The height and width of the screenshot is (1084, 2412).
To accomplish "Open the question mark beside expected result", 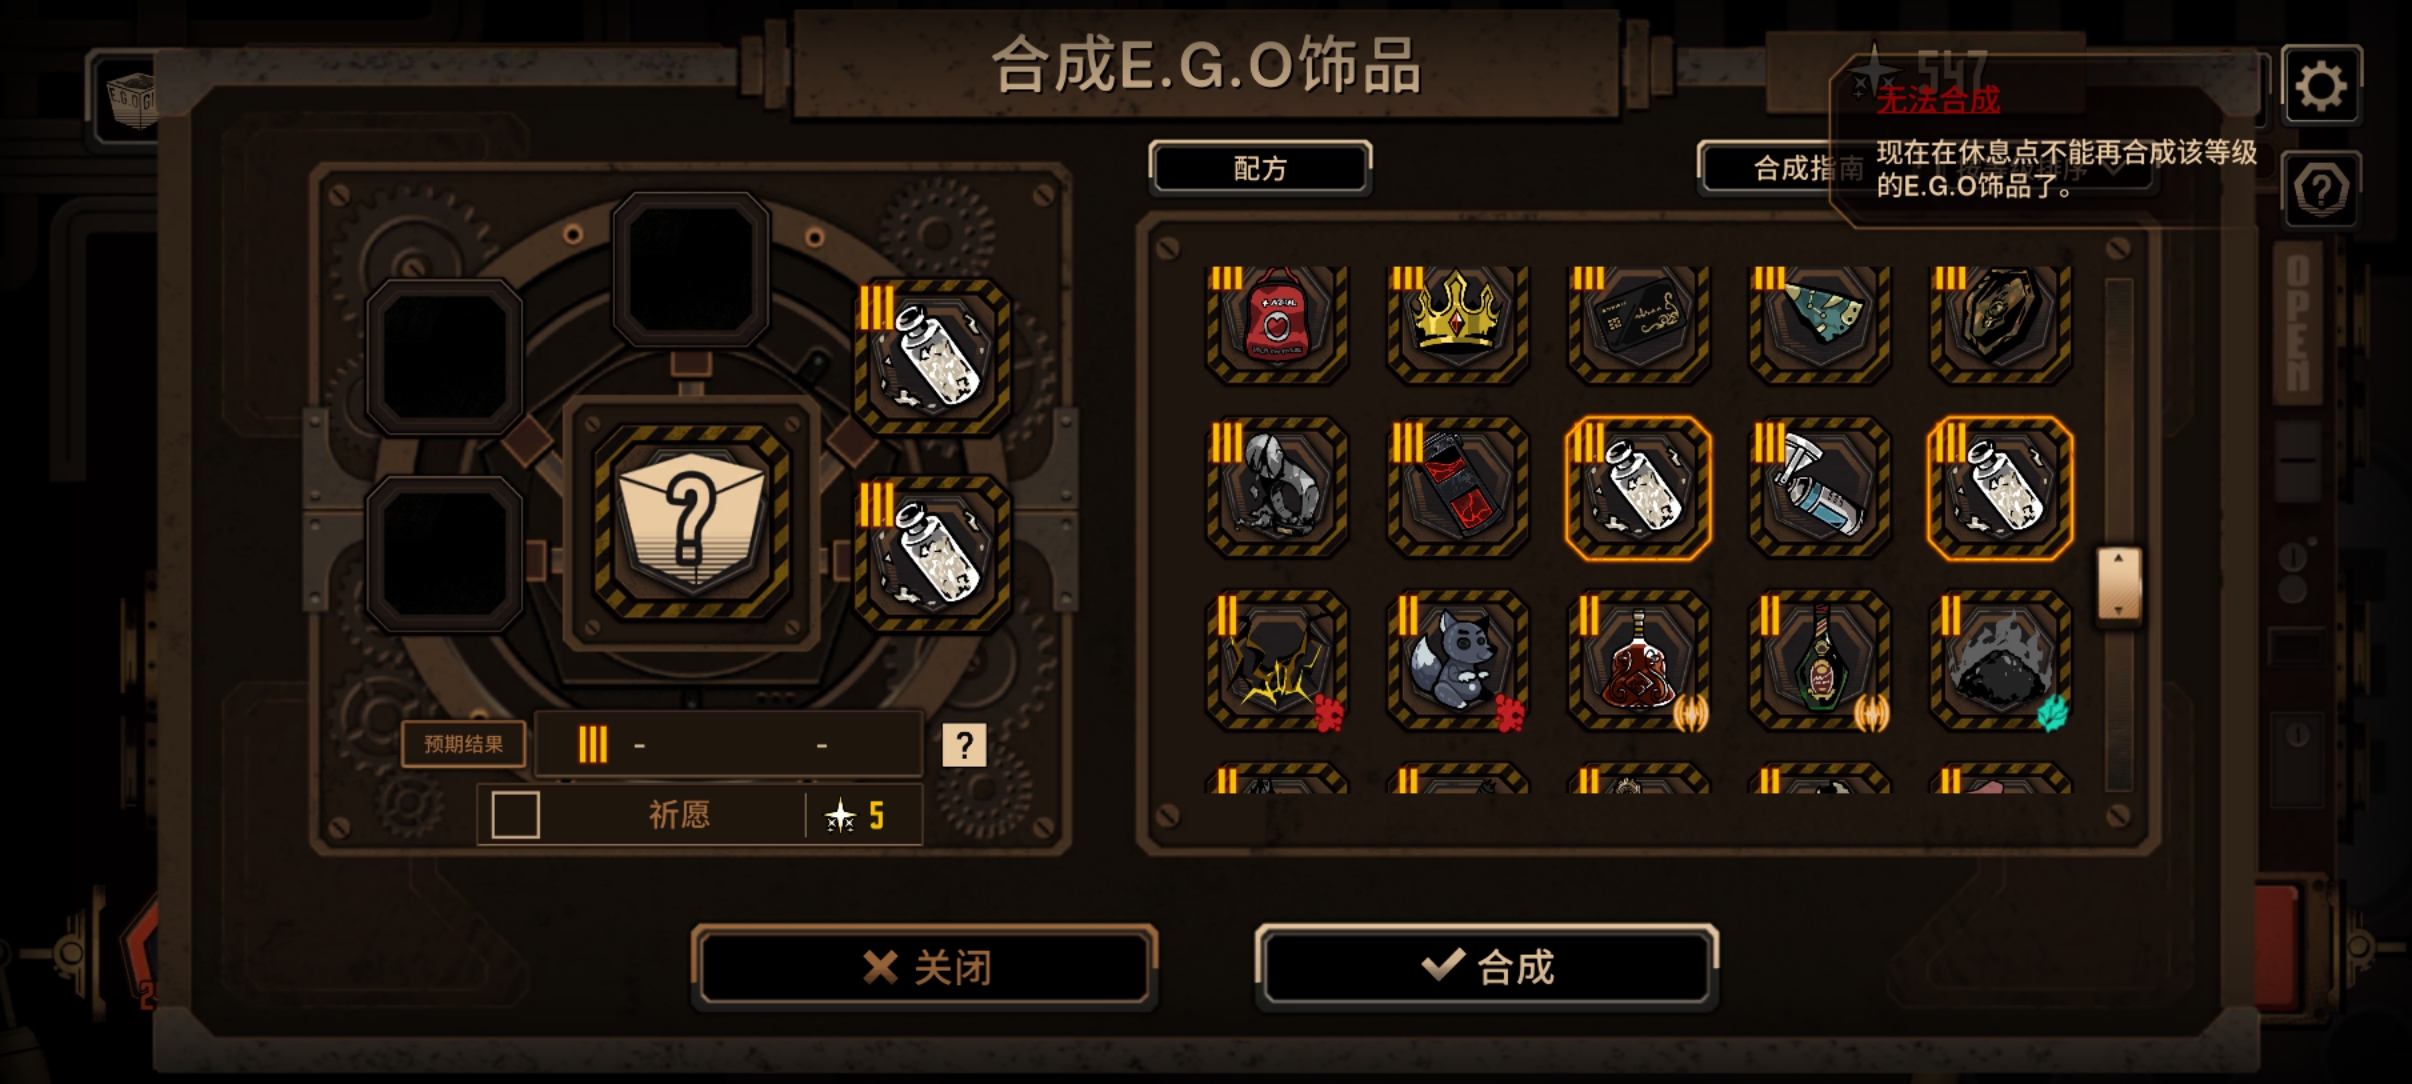I will [964, 745].
